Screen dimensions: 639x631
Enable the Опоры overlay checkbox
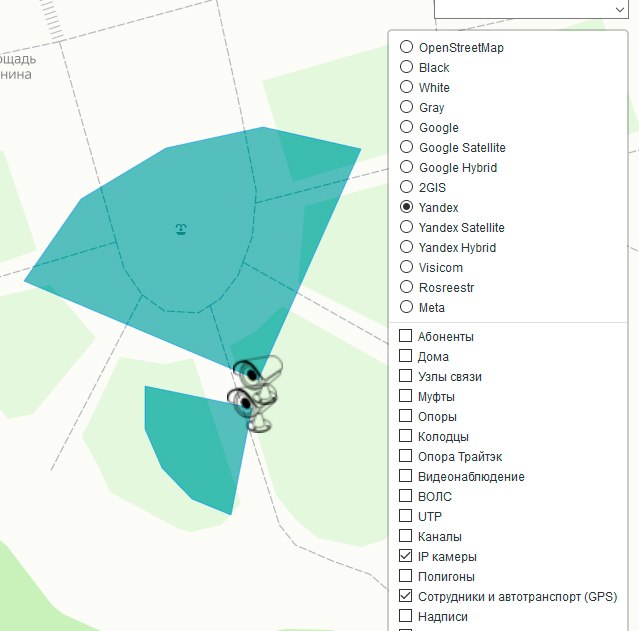pos(405,415)
